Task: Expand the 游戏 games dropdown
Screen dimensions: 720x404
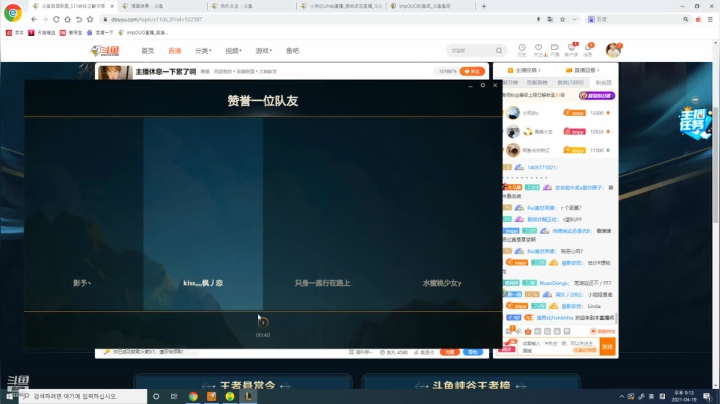Action: (x=264, y=50)
